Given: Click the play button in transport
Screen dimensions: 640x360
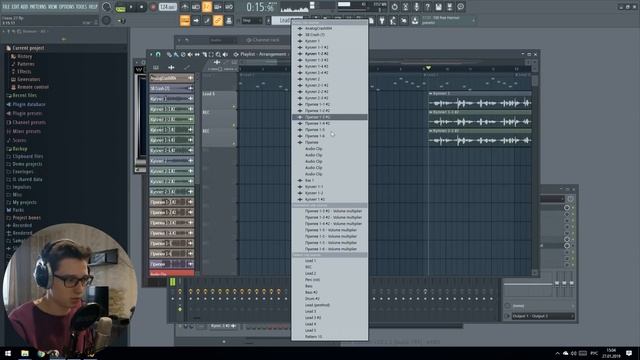Looking at the screenshot, I should [x=131, y=7].
